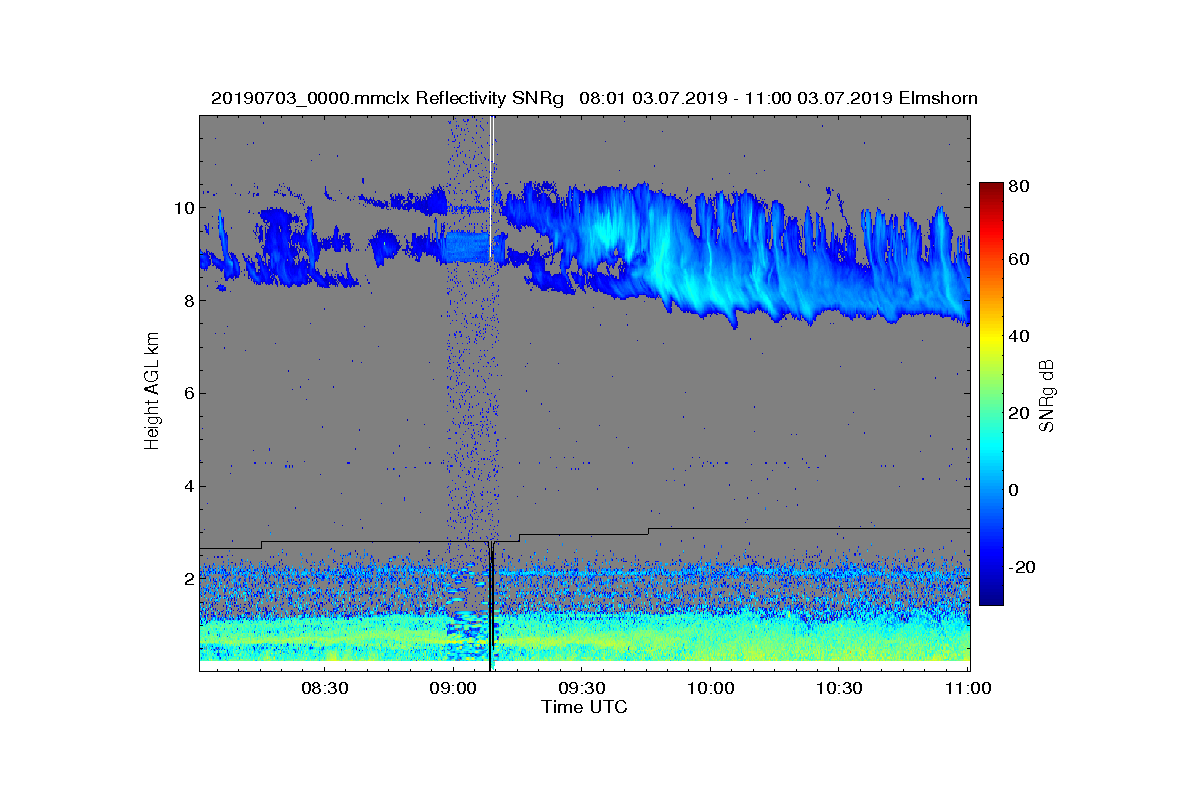Click the colorbar value 20

pos(1021,413)
